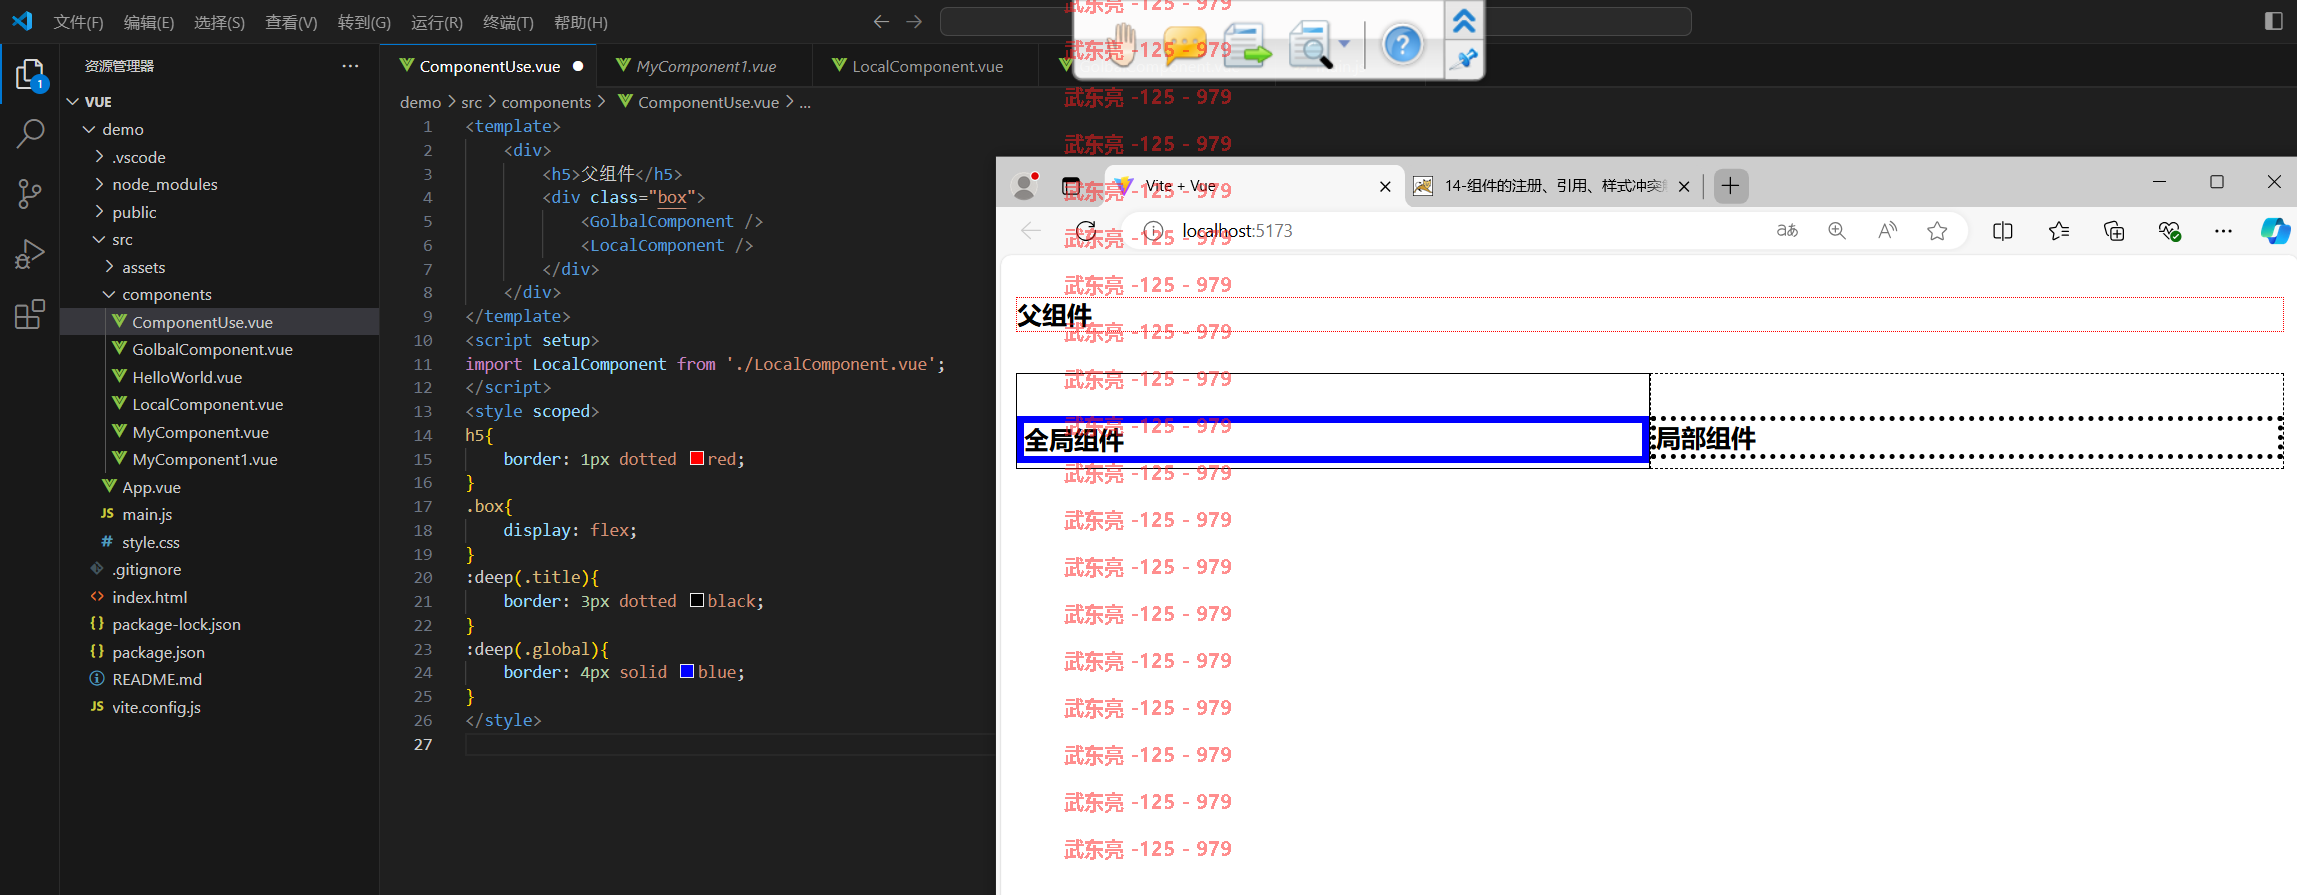Open browser zoom control icon
Screen dimensions: 2297x895
tap(1837, 231)
